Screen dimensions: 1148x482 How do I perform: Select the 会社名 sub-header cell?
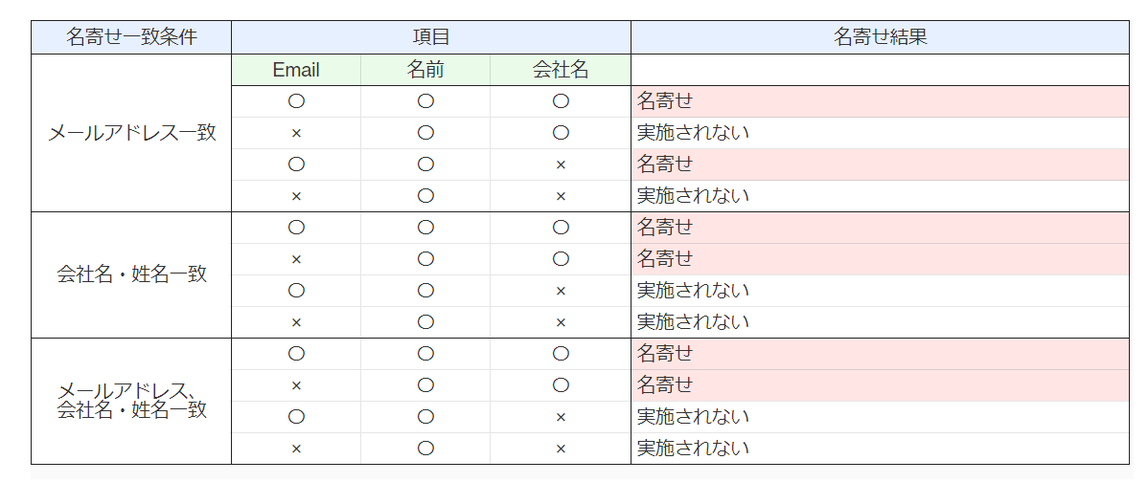(x=560, y=70)
